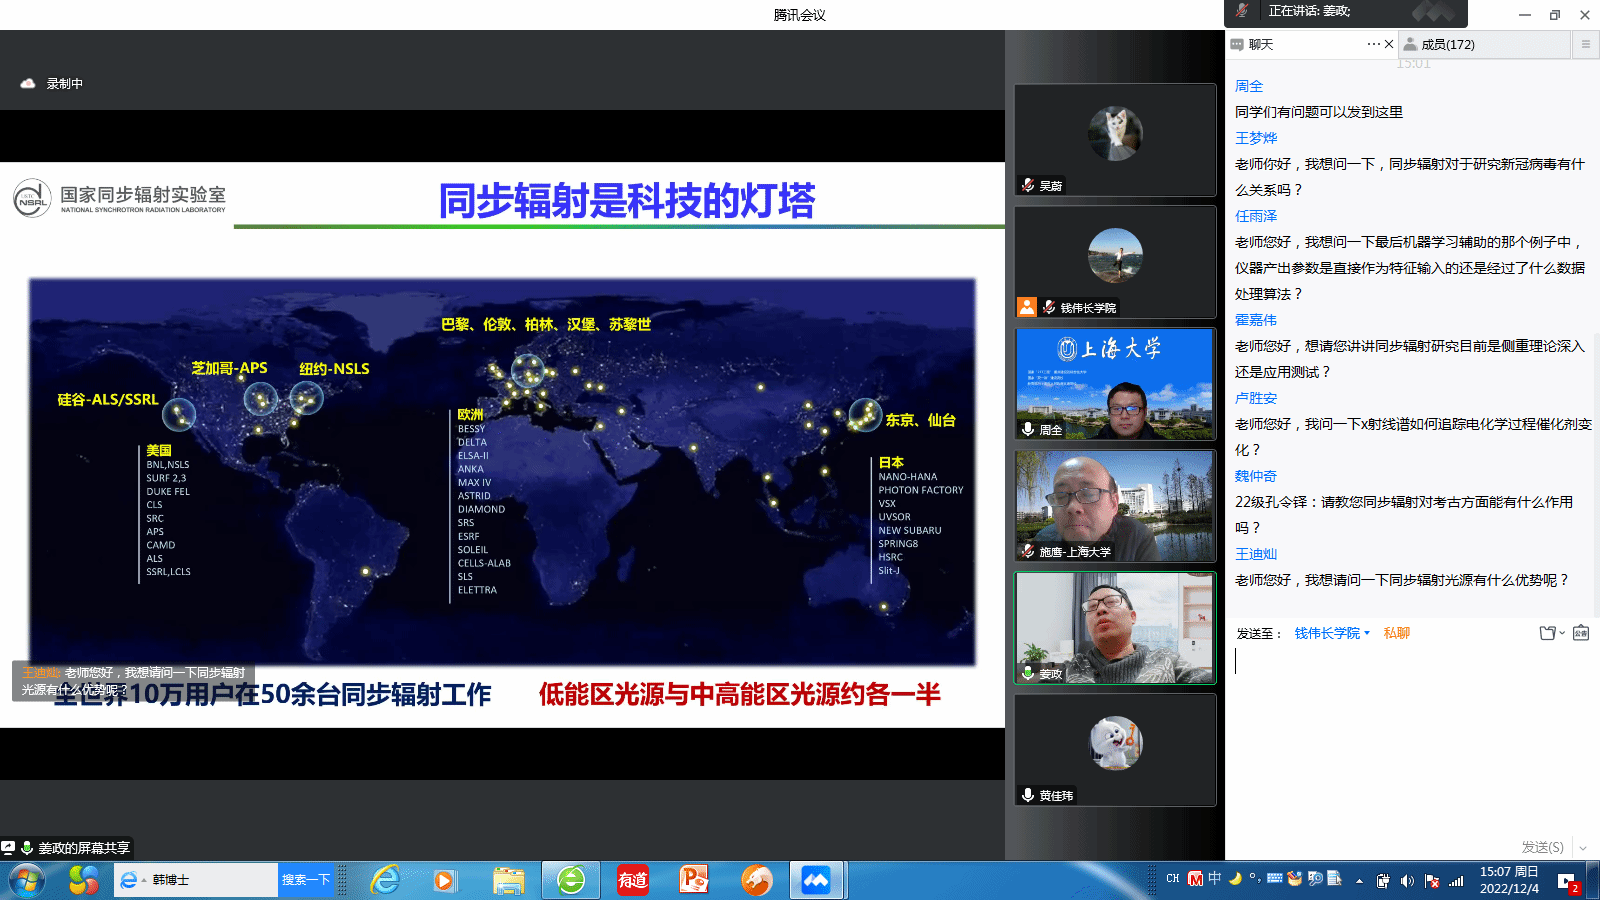Toggle 姜政's microphone icon
This screenshot has width=1600, height=900.
point(1026,672)
